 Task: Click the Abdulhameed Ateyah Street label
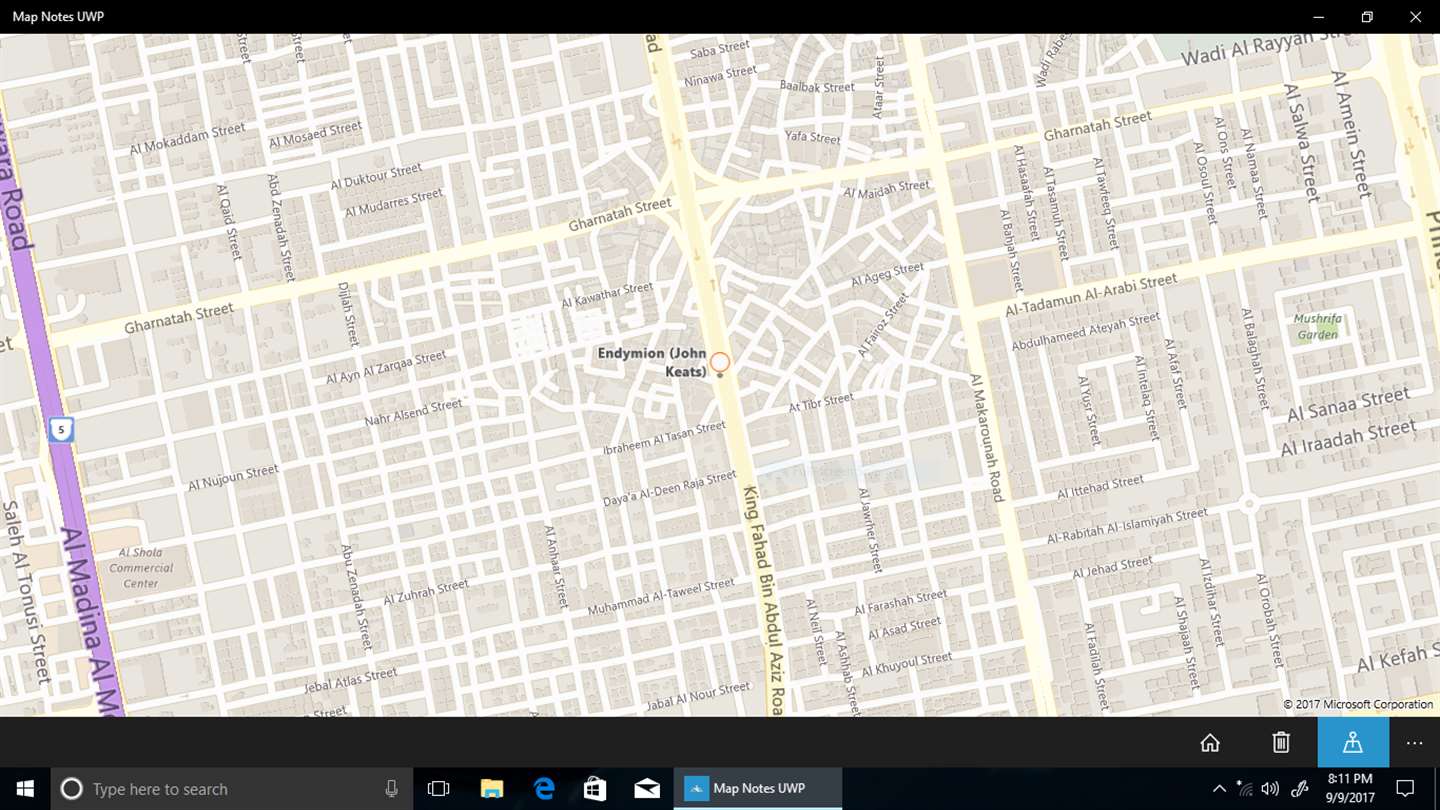pos(1086,333)
